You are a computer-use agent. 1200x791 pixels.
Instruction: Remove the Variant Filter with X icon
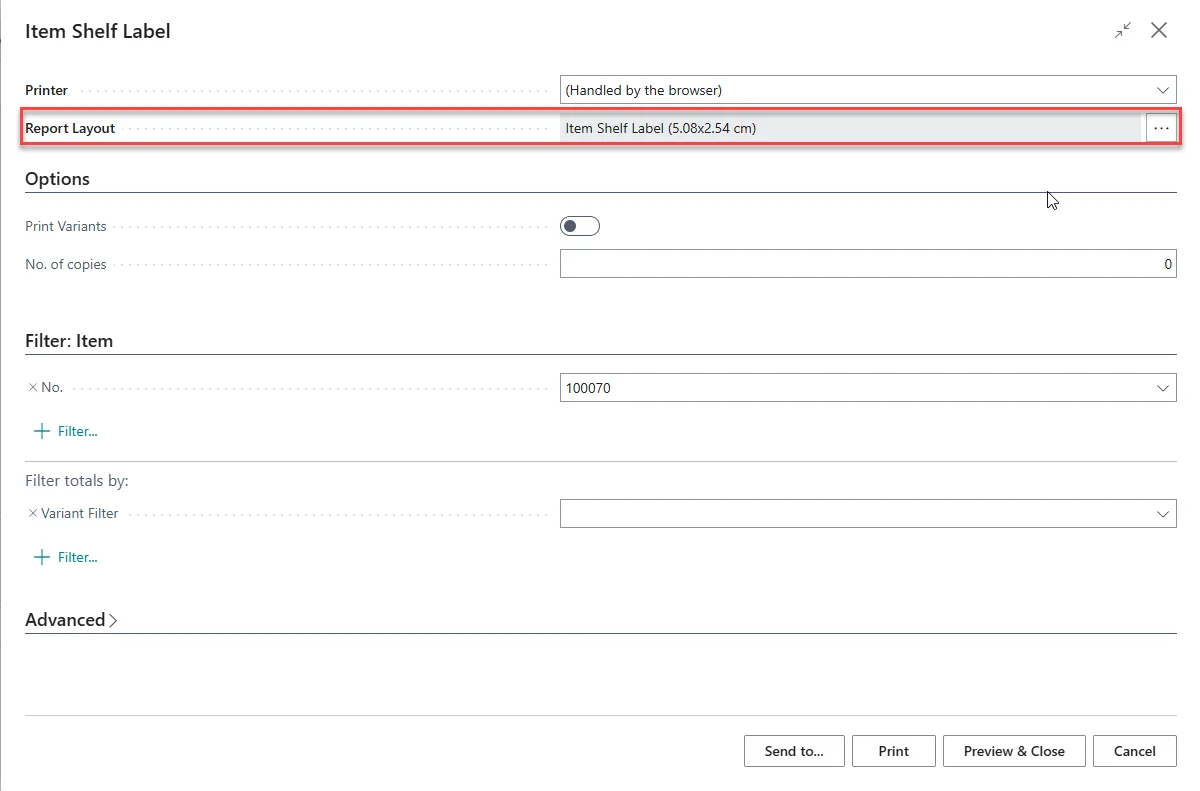pos(33,514)
